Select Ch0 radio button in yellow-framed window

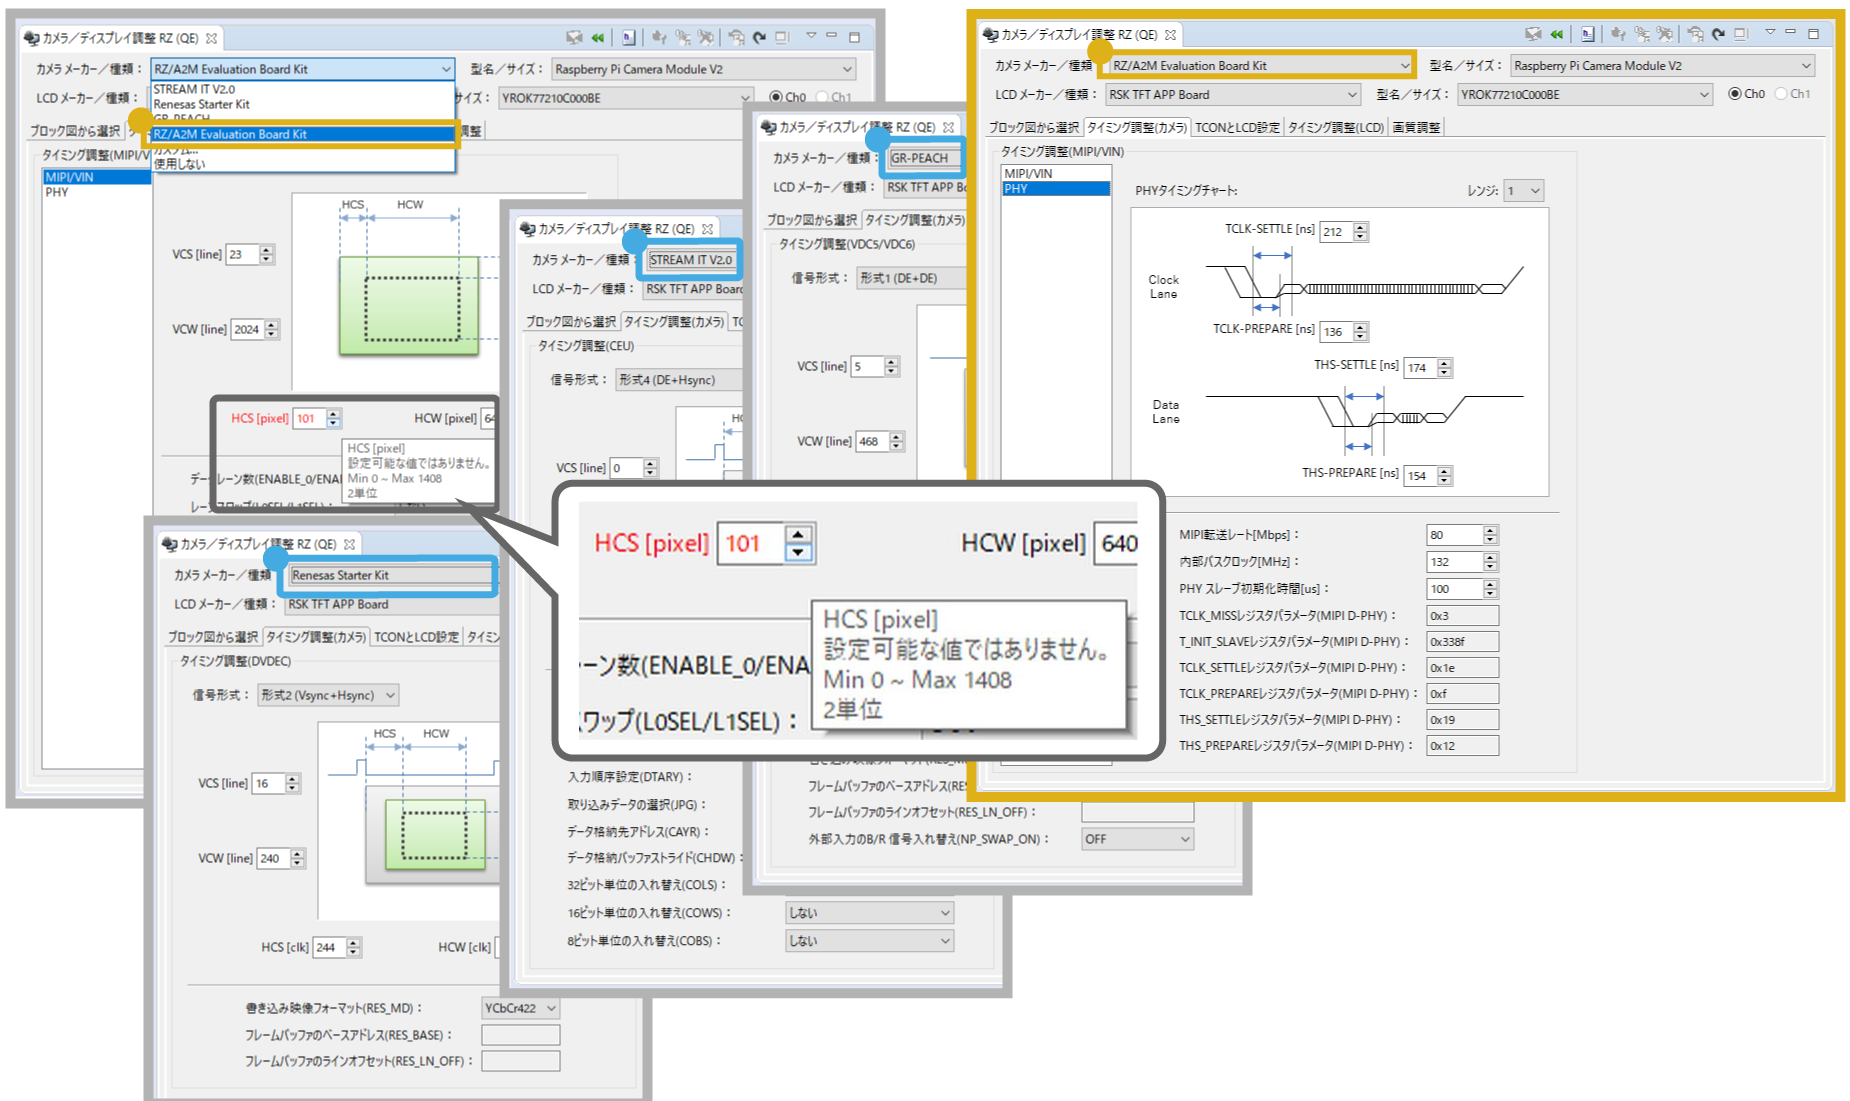[1735, 94]
